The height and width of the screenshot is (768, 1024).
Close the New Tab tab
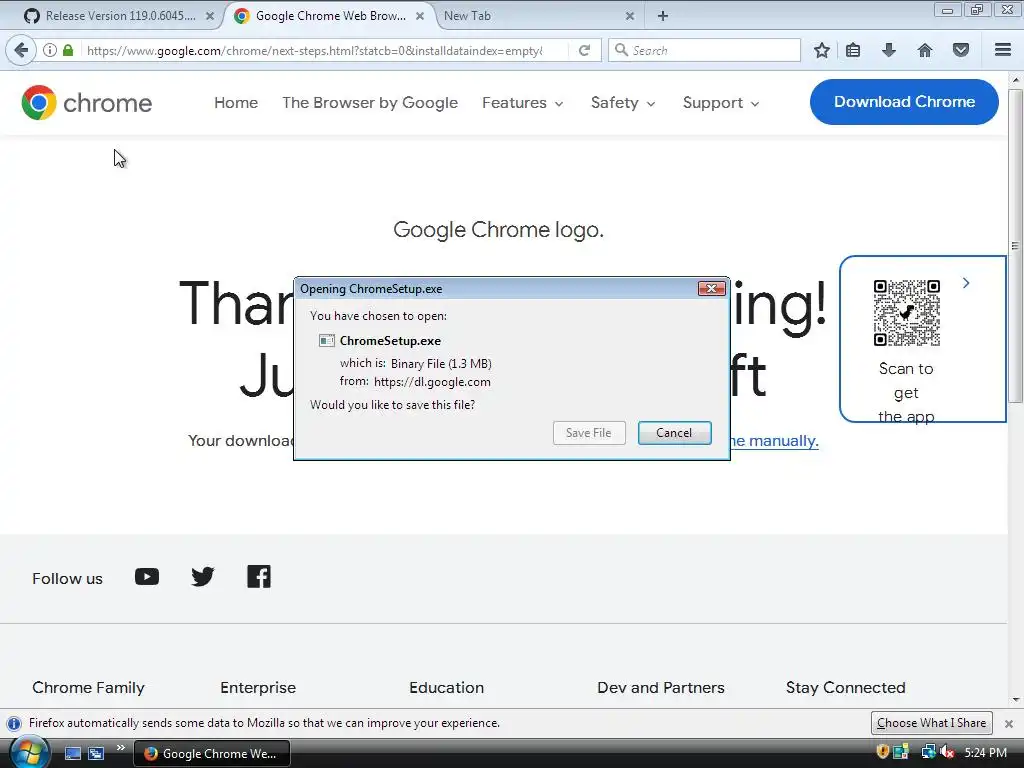click(630, 16)
